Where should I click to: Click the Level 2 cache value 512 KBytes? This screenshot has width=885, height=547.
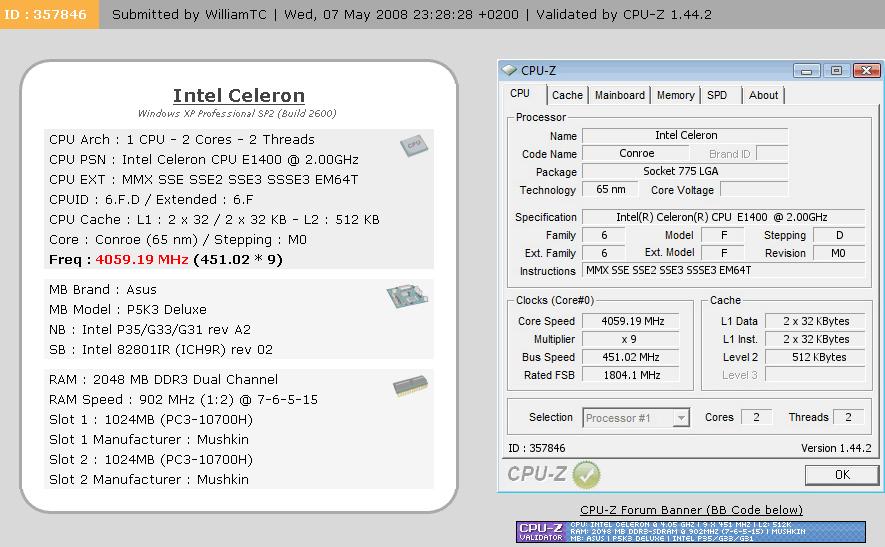tap(815, 357)
